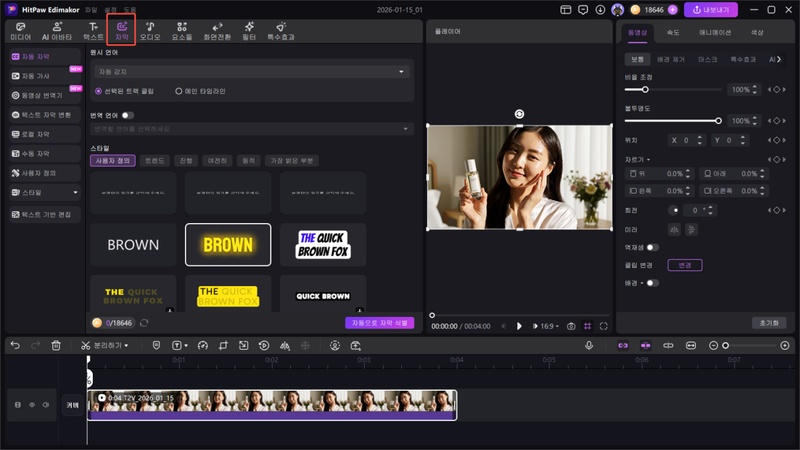Toggle track mute icon in track header
This screenshot has width=800, height=450.
(46, 405)
